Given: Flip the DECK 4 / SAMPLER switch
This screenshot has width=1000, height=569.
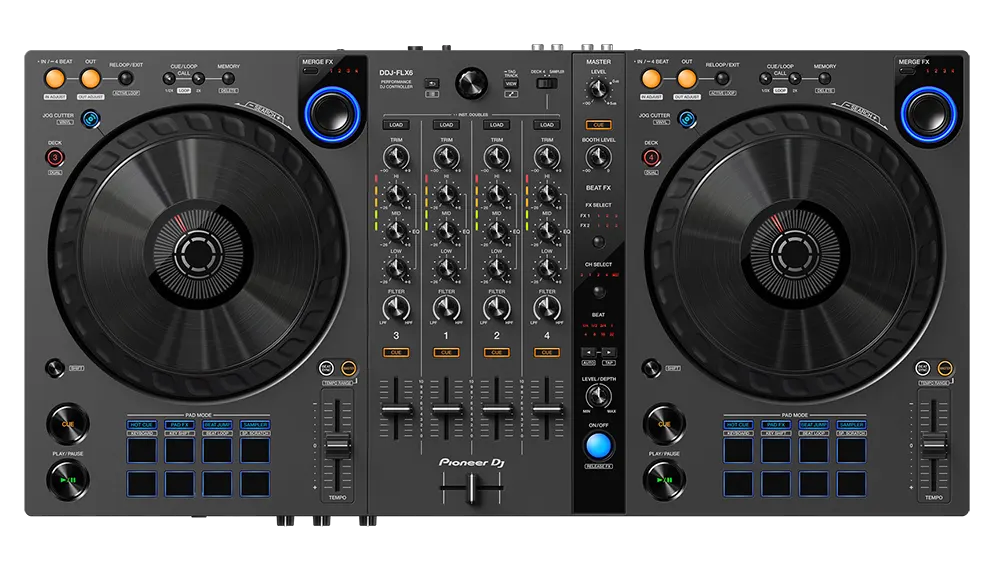Looking at the screenshot, I should click(x=547, y=84).
